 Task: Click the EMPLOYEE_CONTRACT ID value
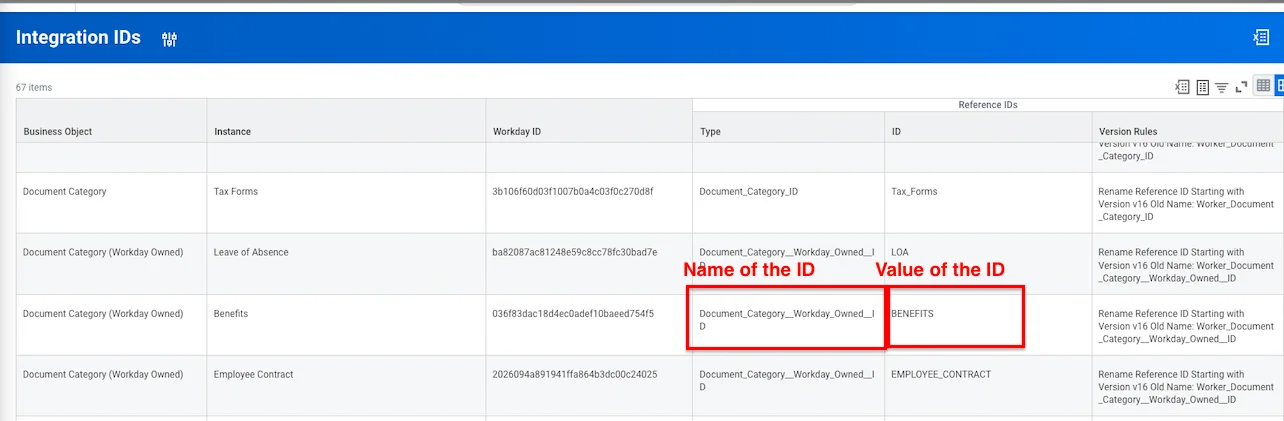(x=941, y=374)
